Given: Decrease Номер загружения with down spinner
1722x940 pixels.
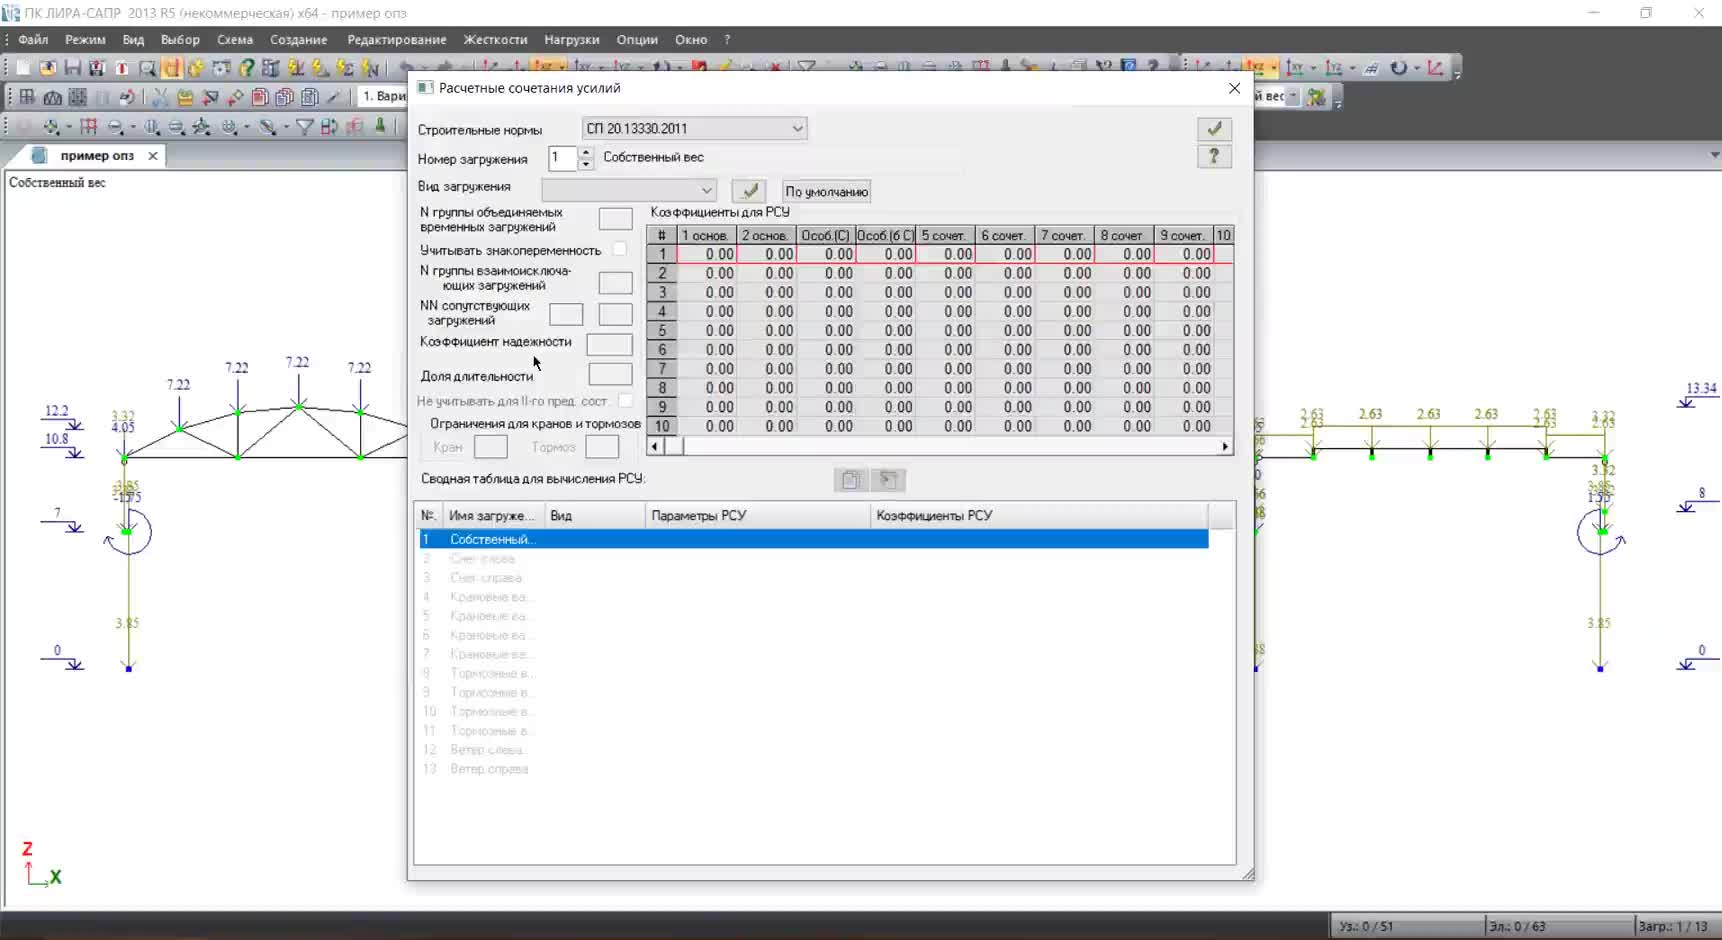Looking at the screenshot, I should (585, 164).
